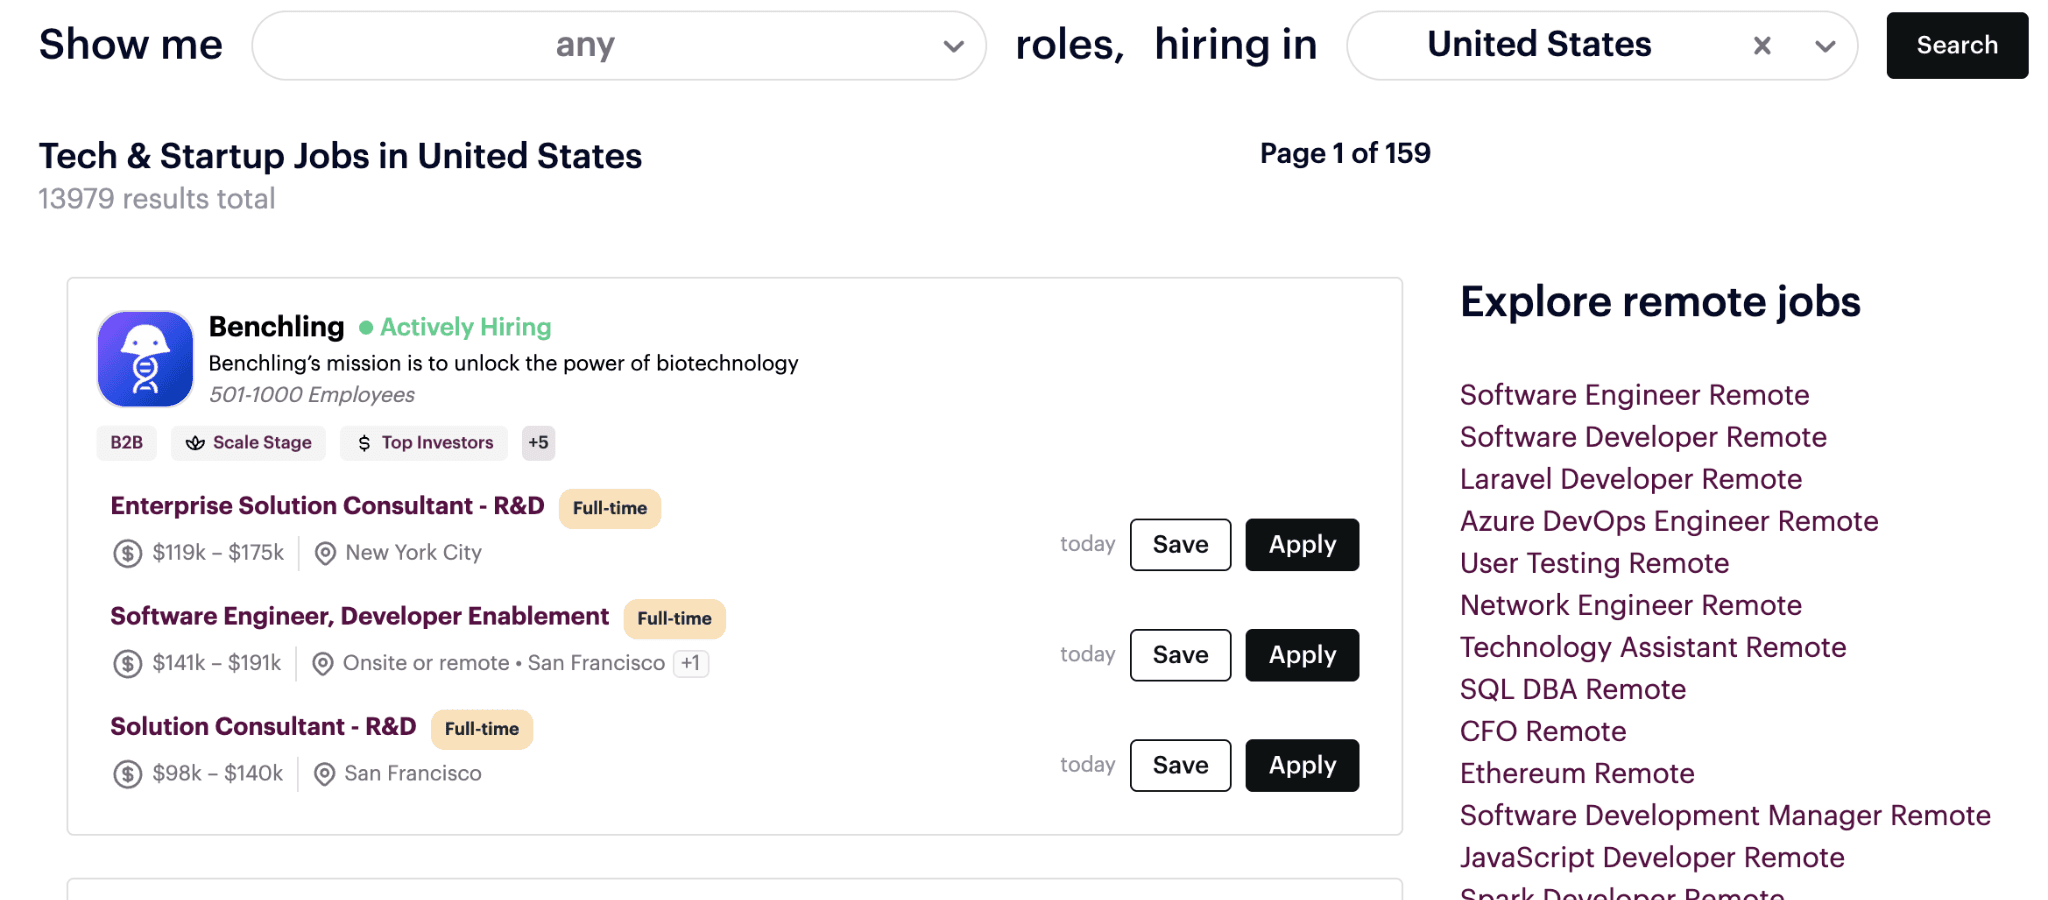Viewport: 2048px width, 900px height.
Task: Open the role type dropdown showing any
Action: pos(618,46)
